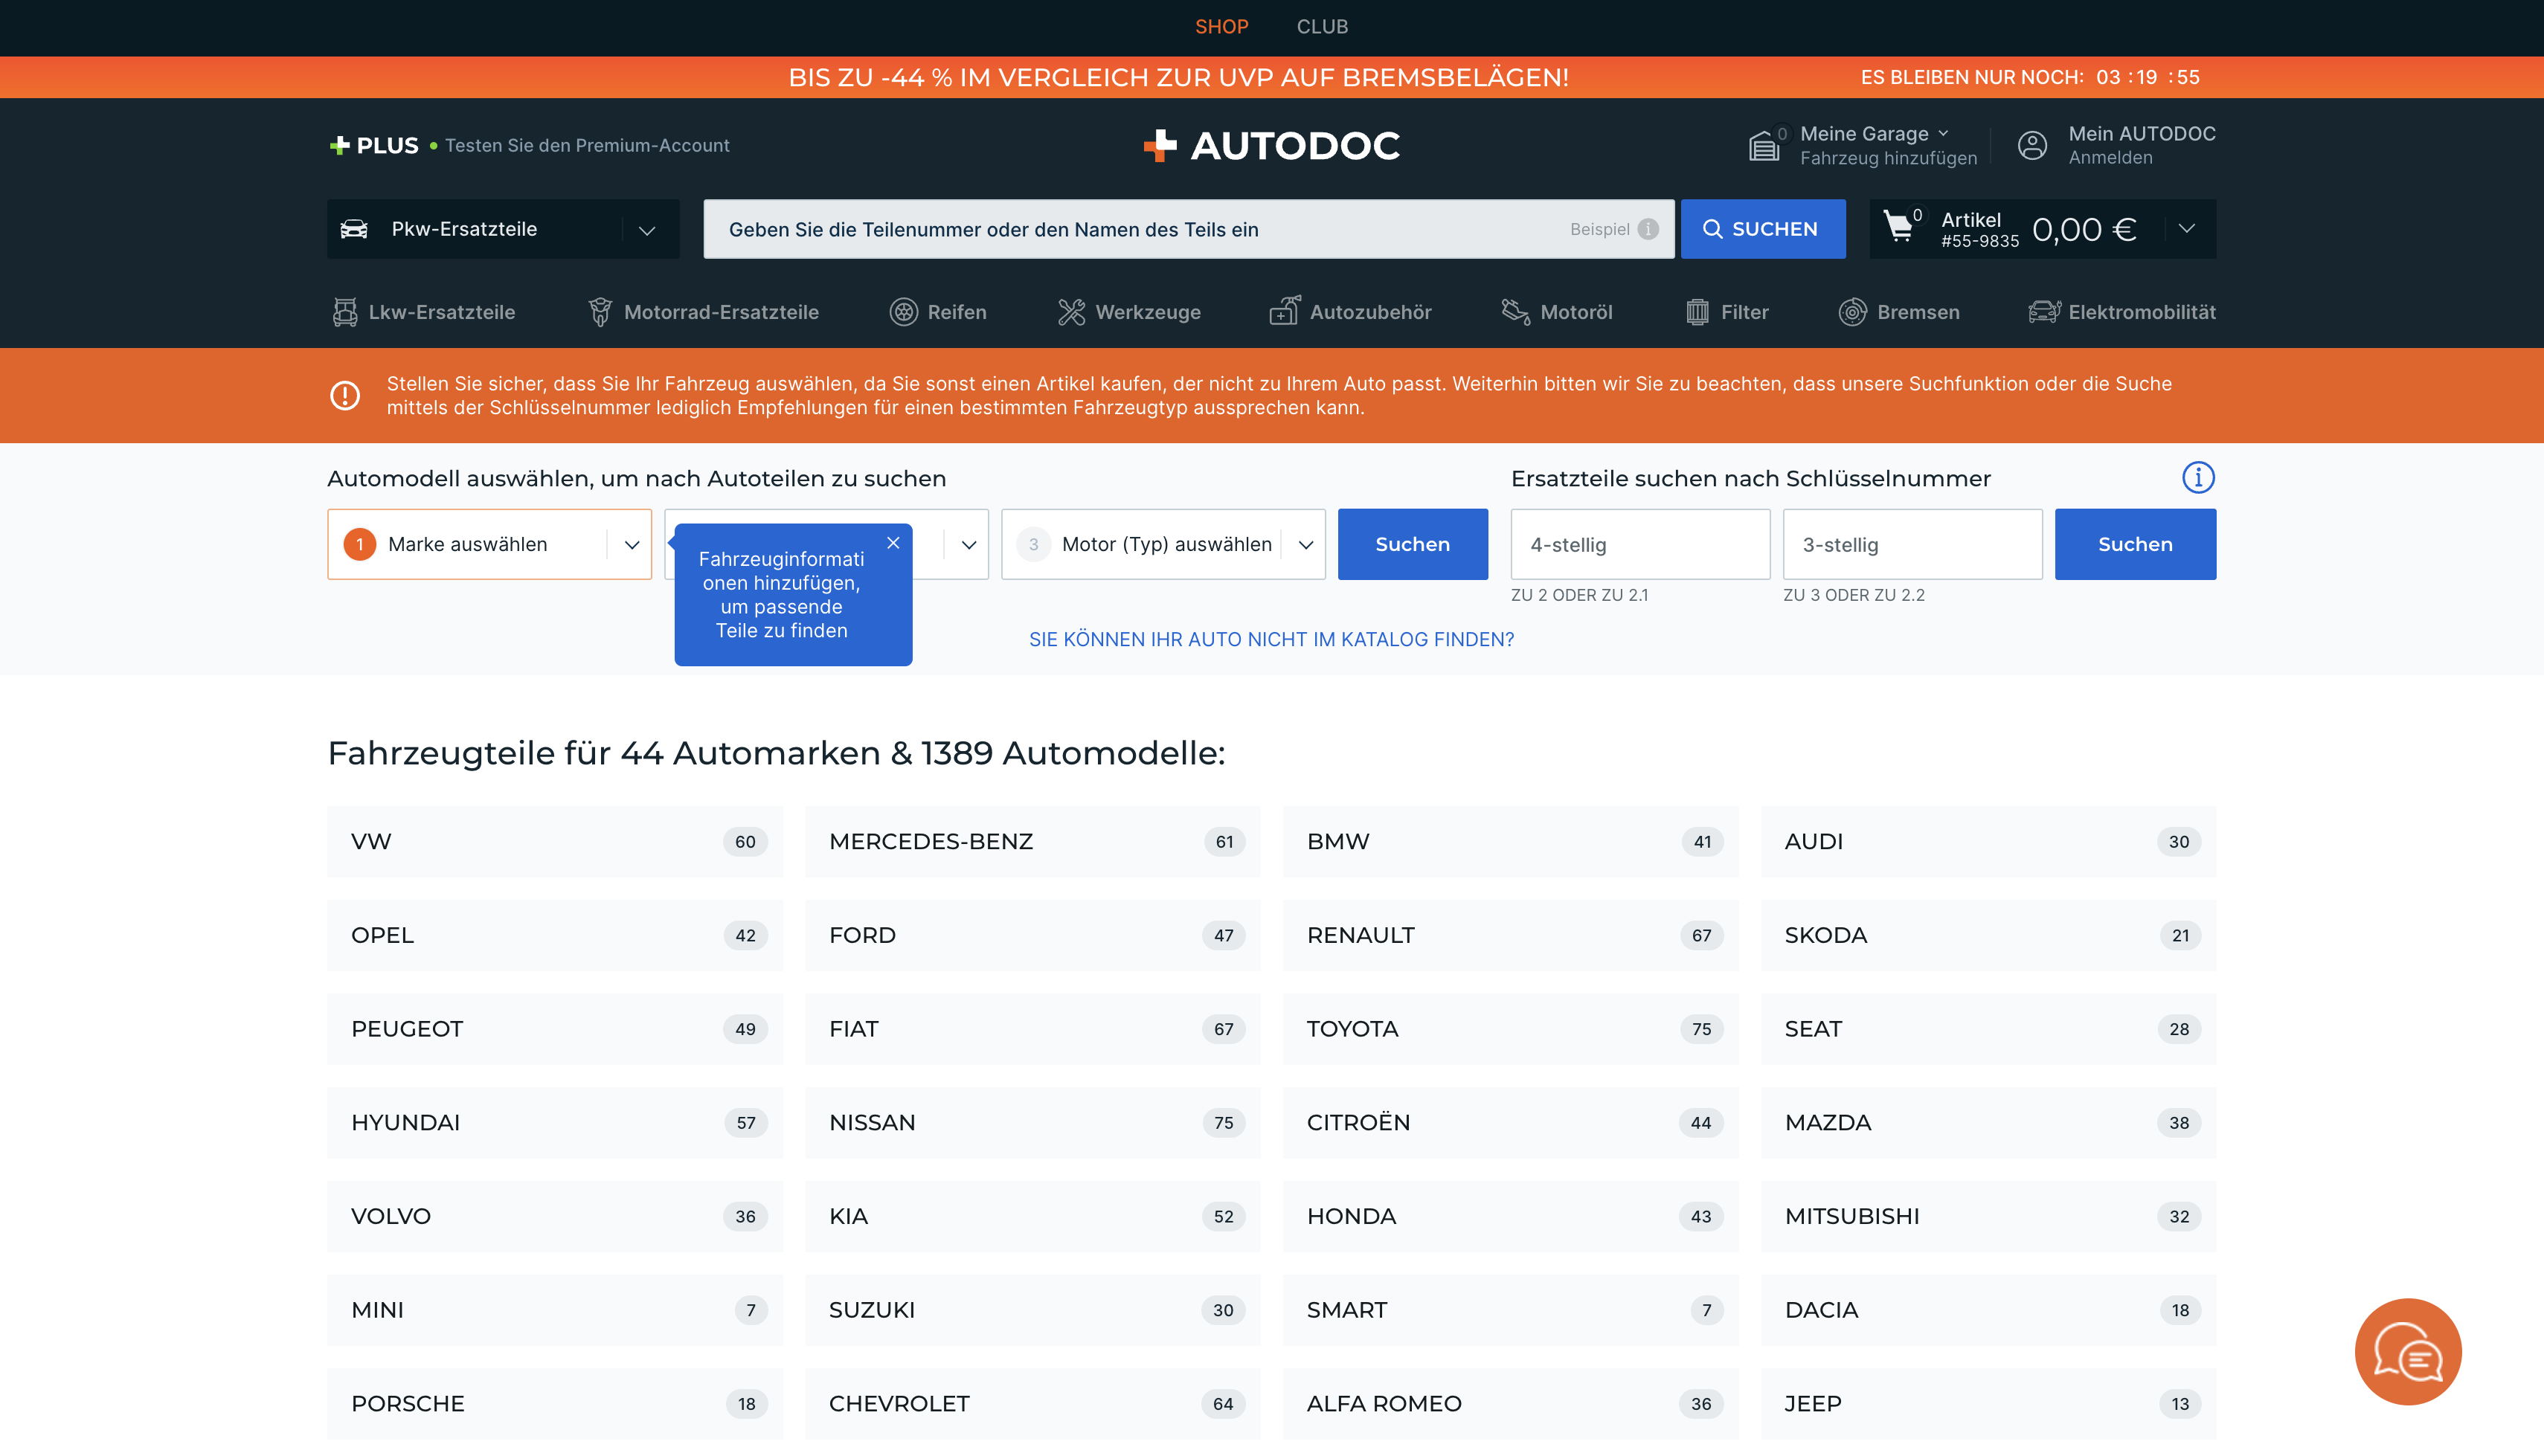Switch to the CLUB tab

coord(1322,27)
